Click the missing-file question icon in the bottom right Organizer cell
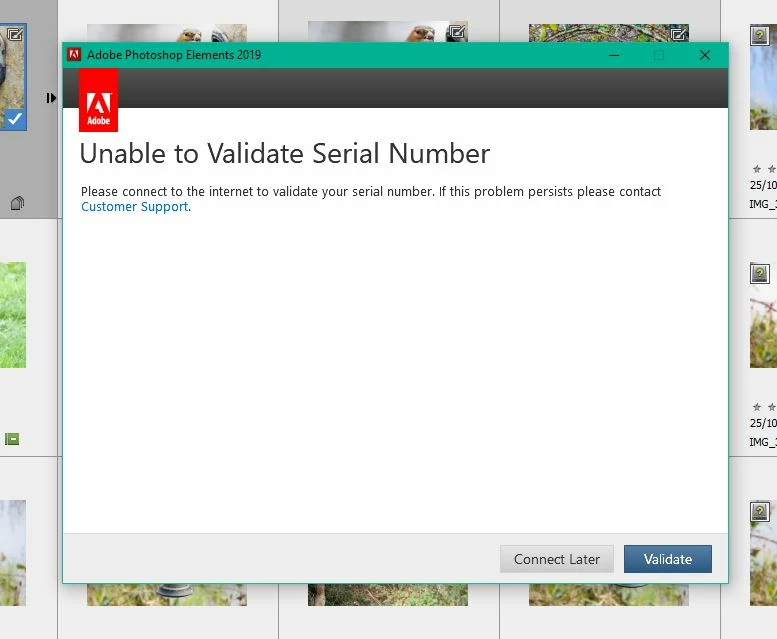Image resolution: width=777 pixels, height=639 pixels. pos(759,511)
